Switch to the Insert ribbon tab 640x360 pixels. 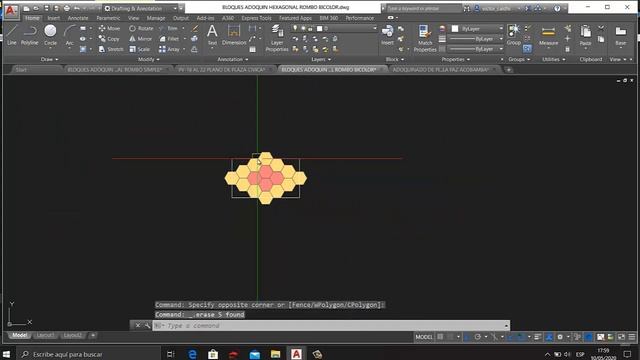[x=53, y=18]
